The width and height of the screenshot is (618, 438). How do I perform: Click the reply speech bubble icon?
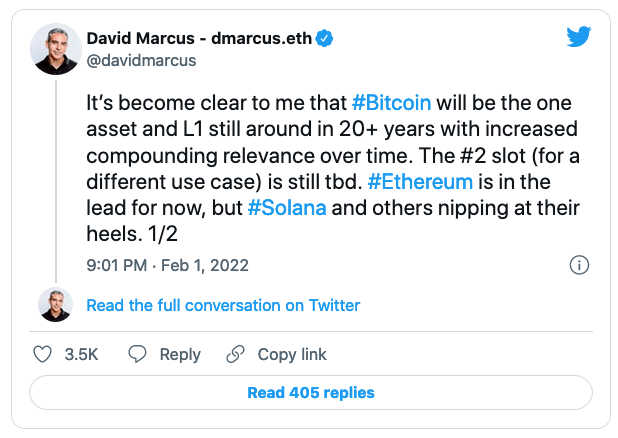[x=139, y=354]
